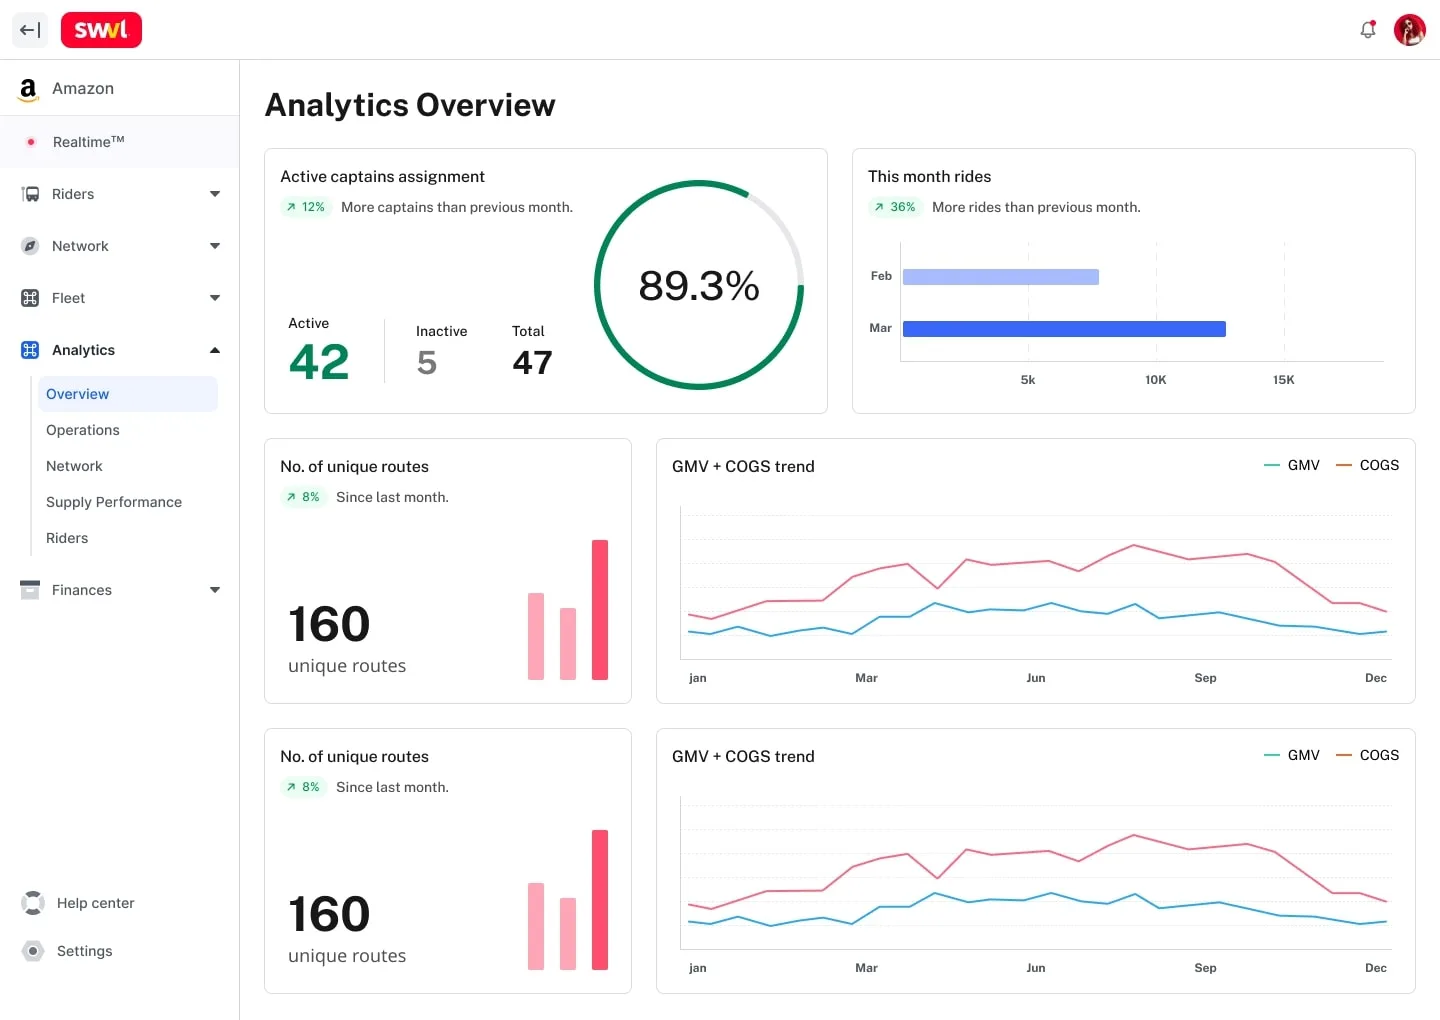
Task: Toggle the GMV legend in first trend chart
Action: (1292, 465)
